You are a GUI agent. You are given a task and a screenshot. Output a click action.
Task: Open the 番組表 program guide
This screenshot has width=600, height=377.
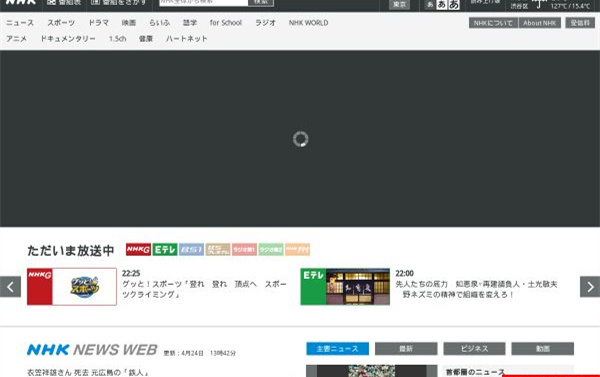click(x=64, y=2)
